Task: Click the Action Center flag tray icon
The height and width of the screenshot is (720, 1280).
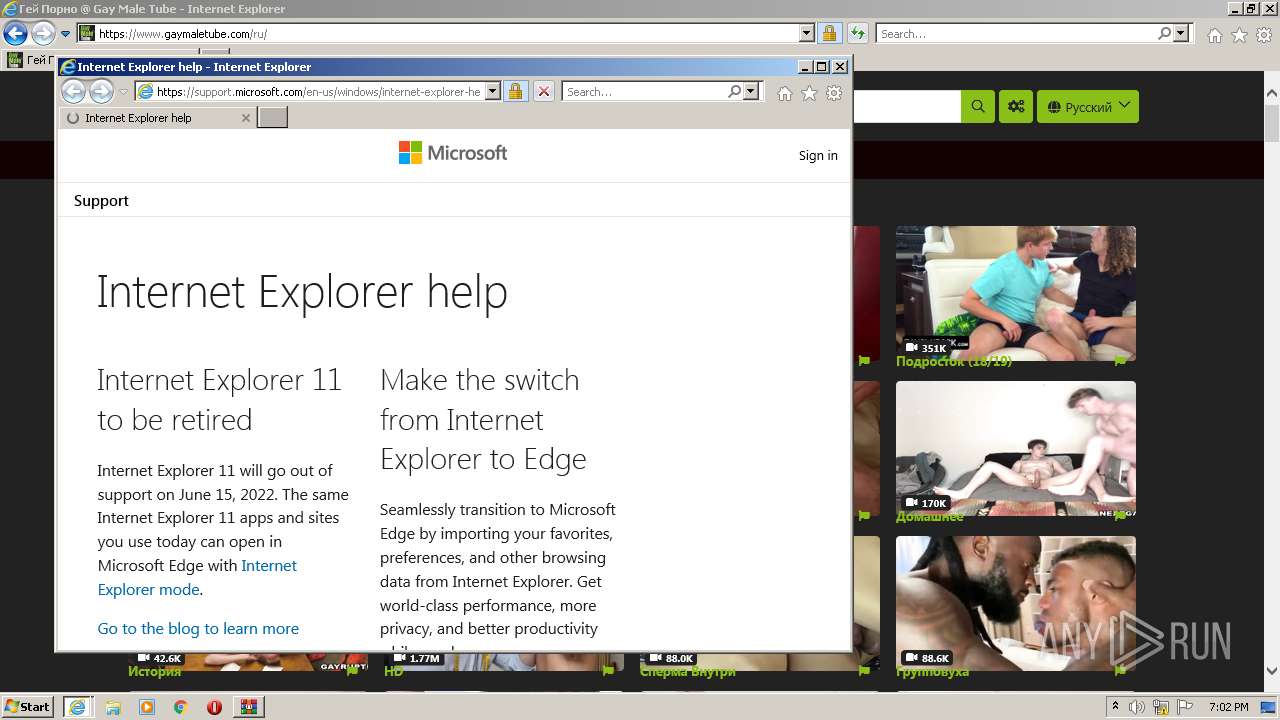Action: (1185, 707)
